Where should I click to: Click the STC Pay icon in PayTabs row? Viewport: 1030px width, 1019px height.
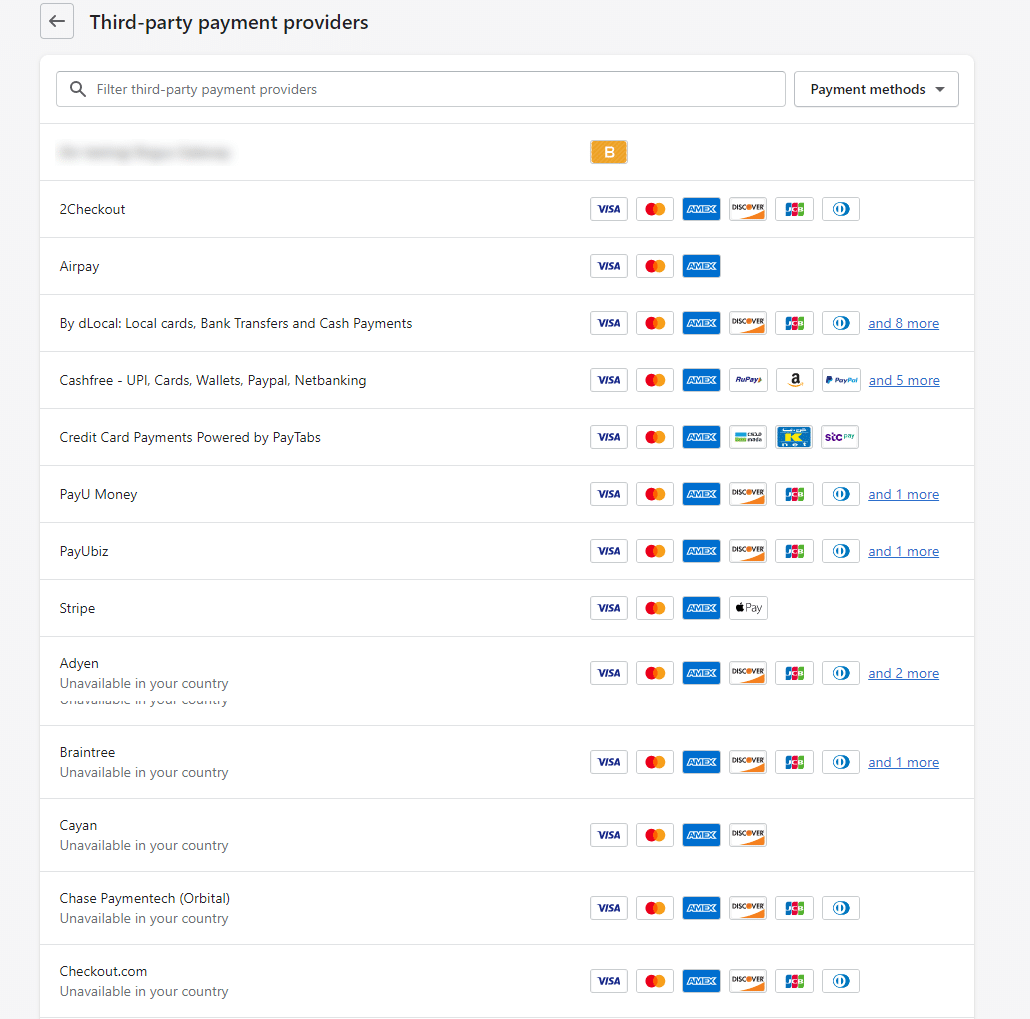click(840, 437)
